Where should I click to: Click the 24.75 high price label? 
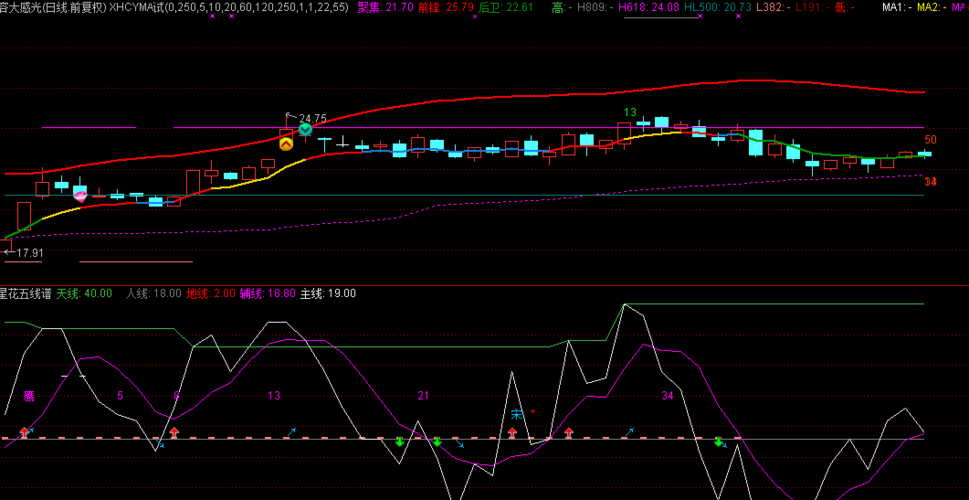click(x=313, y=119)
